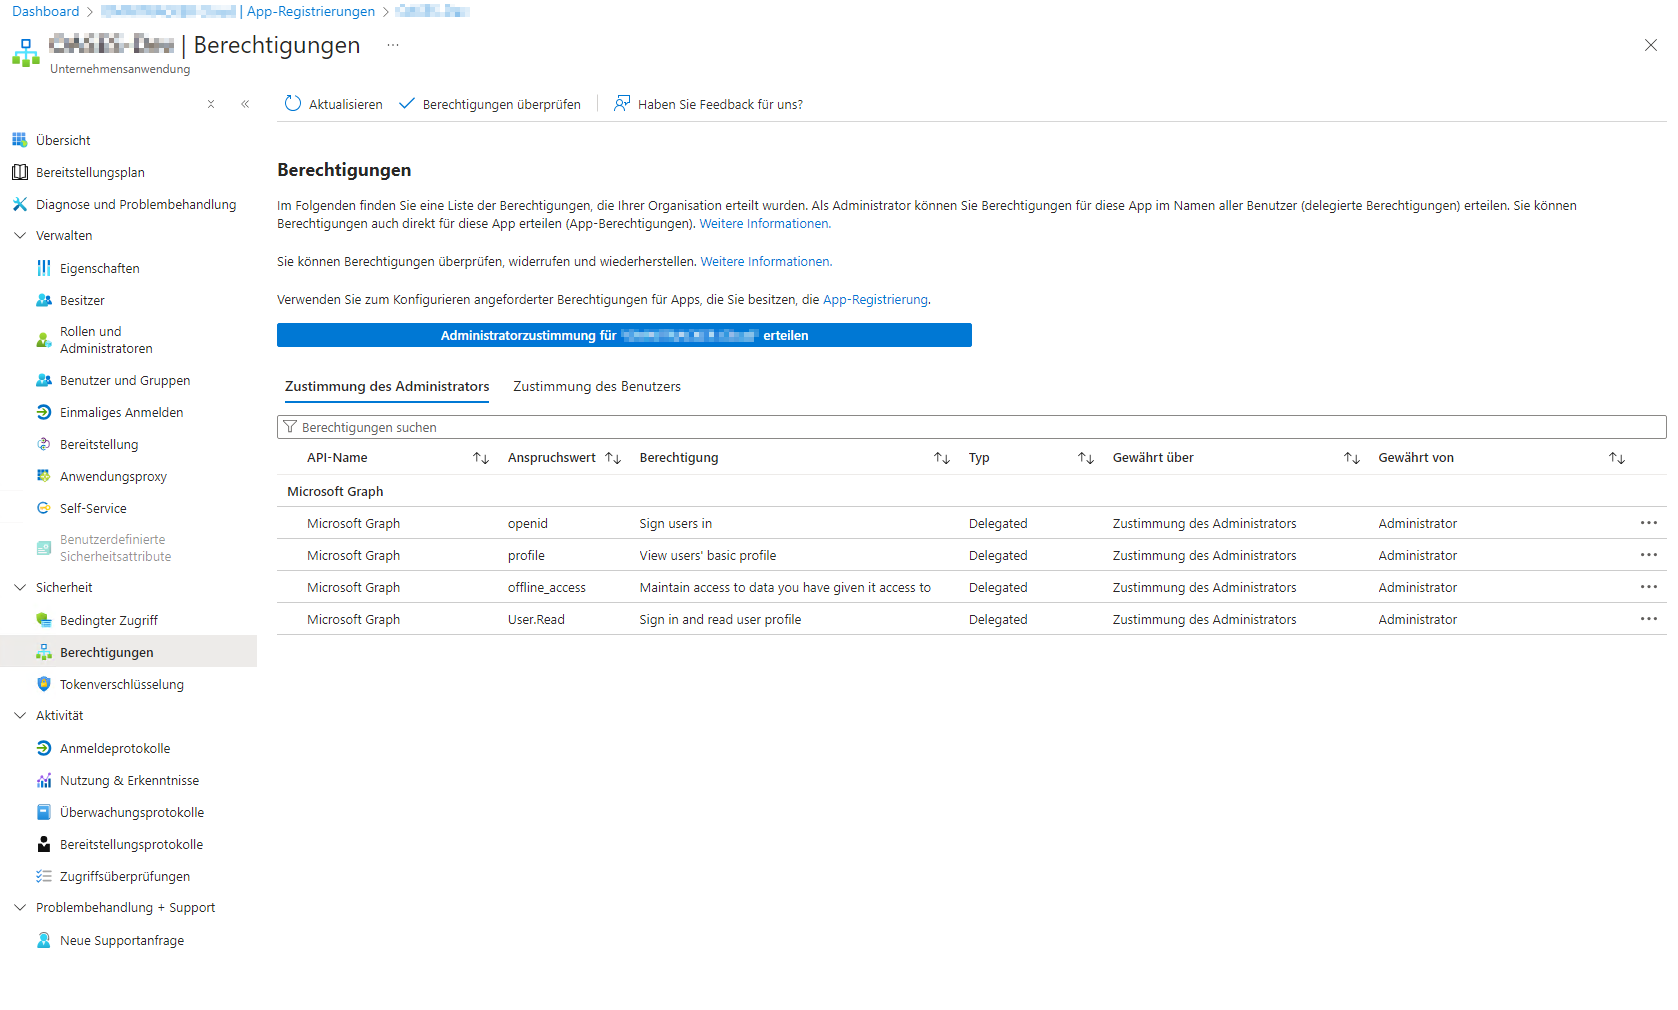Image resolution: width=1678 pixels, height=1010 pixels.
Task: Click the offline_access claim value cell
Action: 547,587
